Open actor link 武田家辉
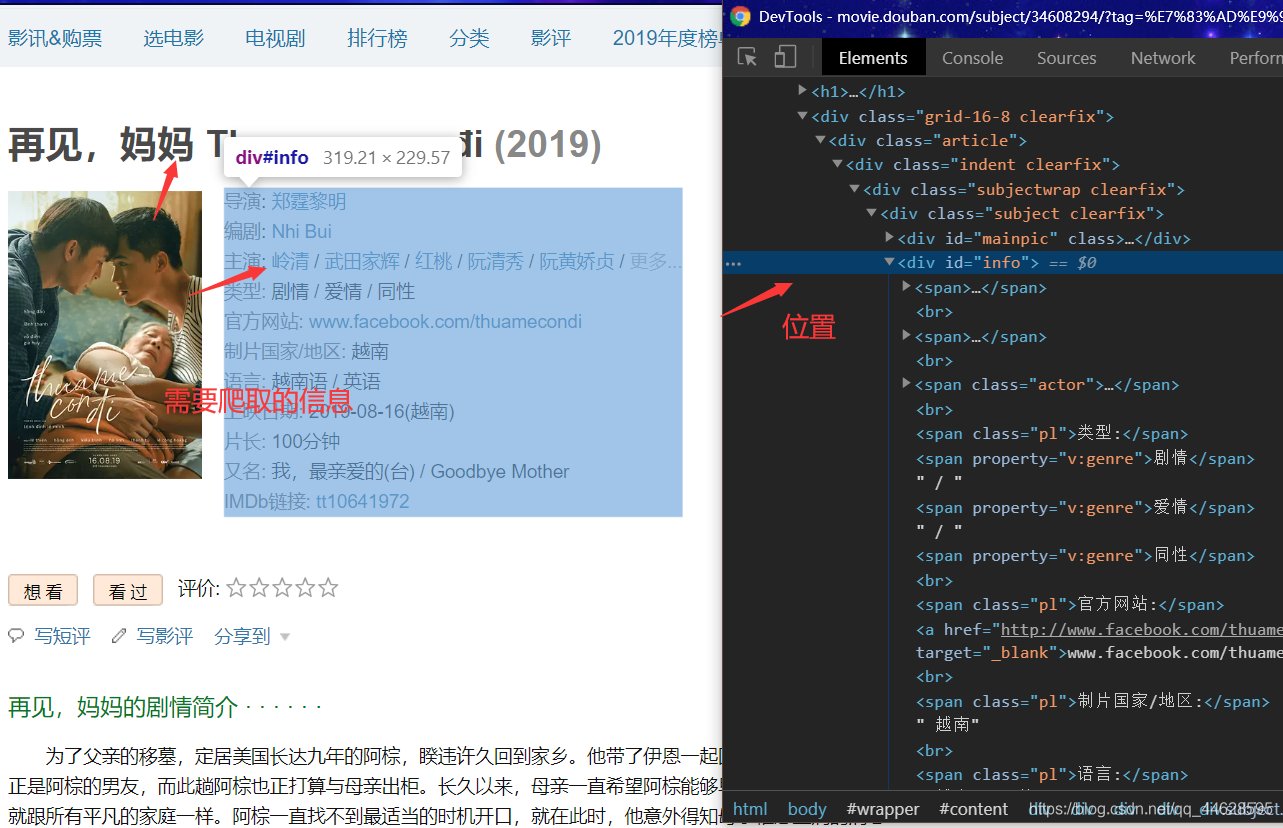The image size is (1283, 828). pos(362,262)
